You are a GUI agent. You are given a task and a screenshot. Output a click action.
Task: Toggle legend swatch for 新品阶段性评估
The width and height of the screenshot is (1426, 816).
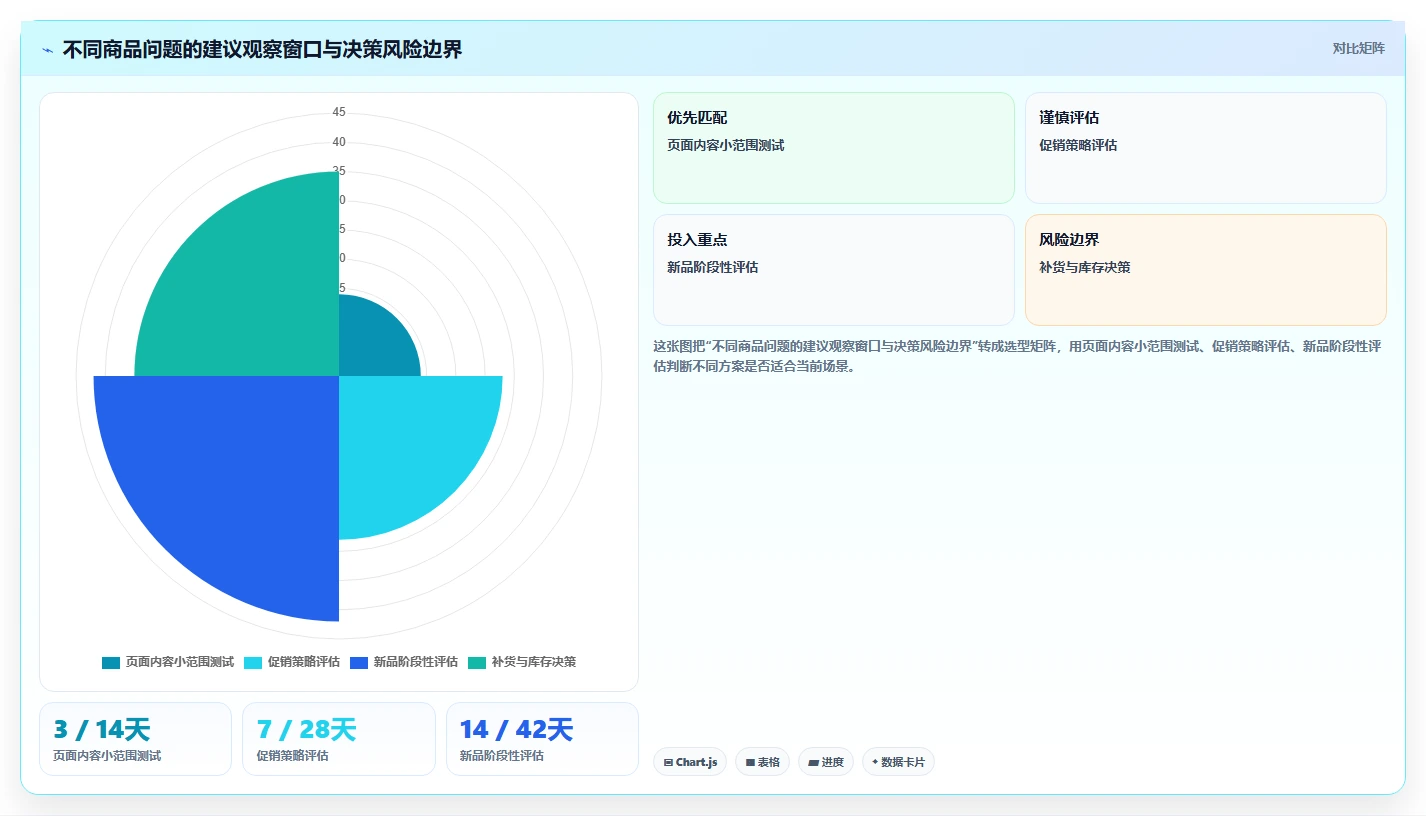coord(358,662)
